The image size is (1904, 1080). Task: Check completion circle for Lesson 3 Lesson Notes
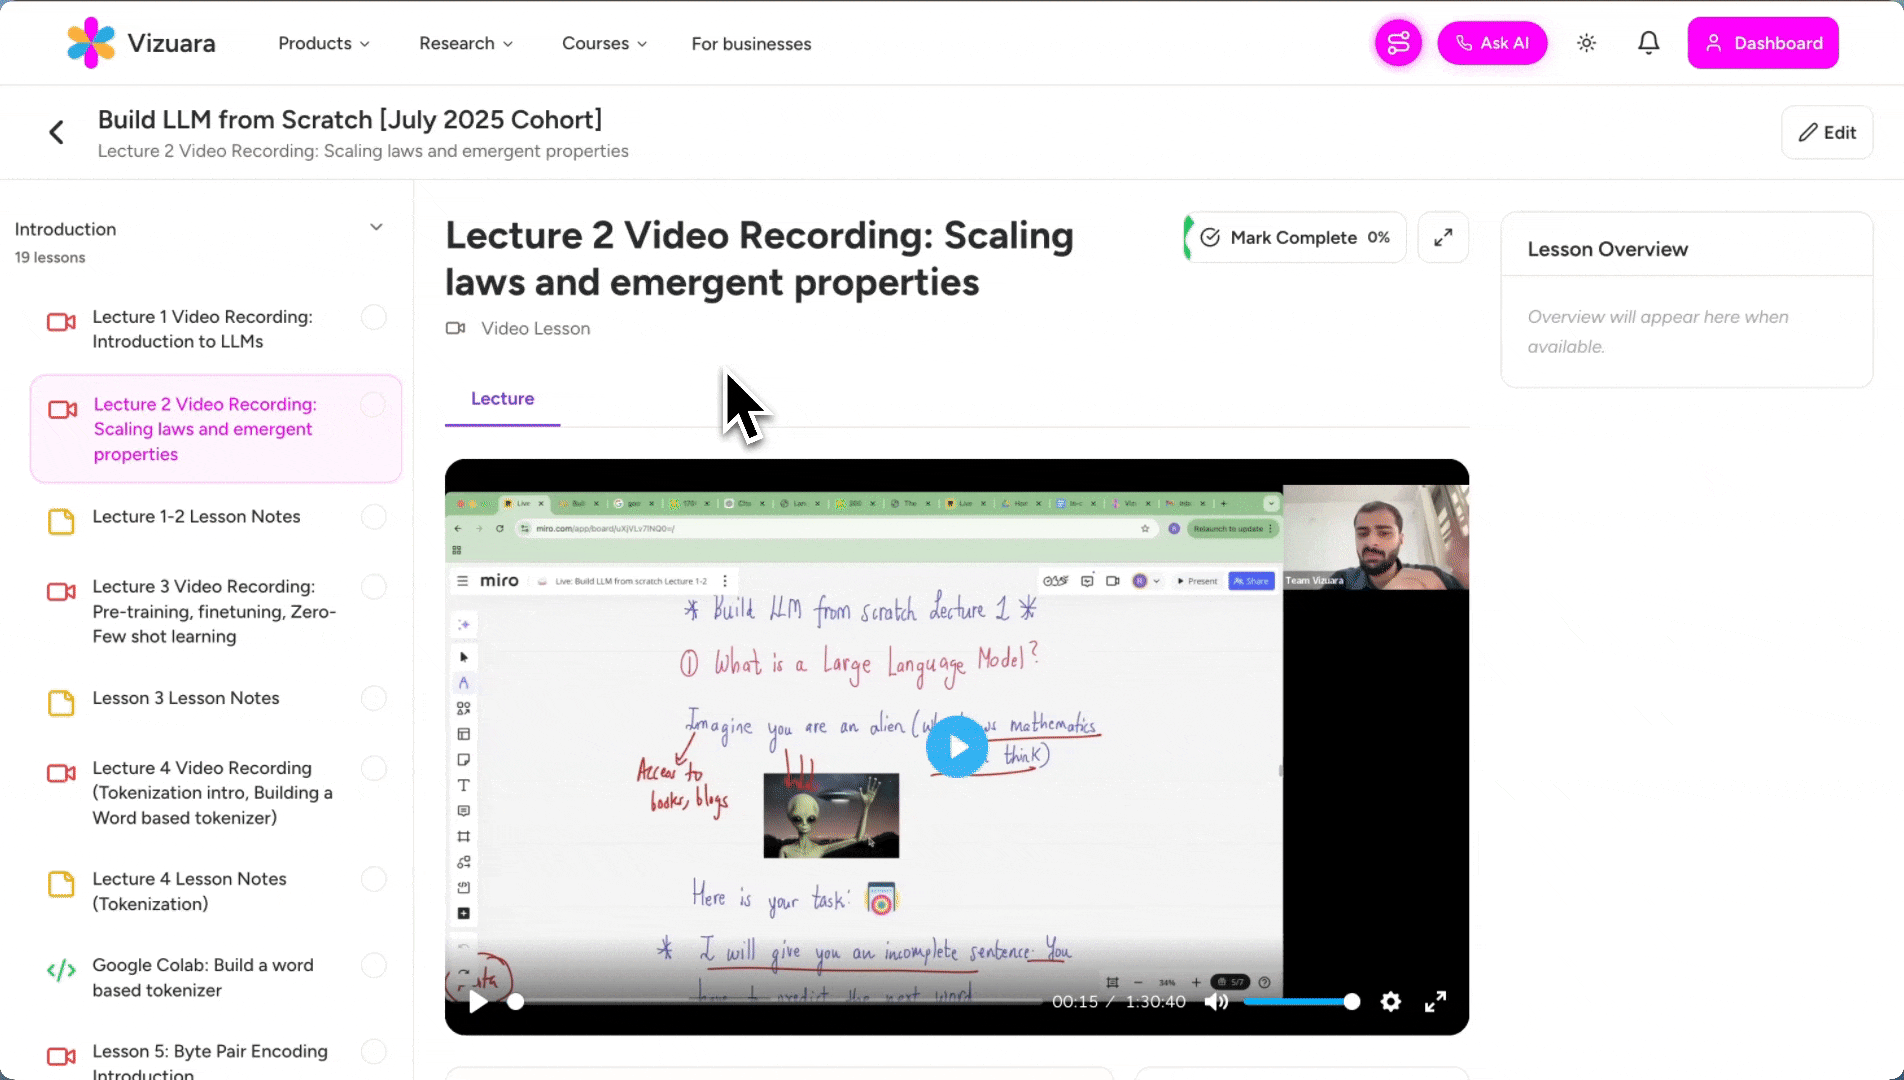373,698
